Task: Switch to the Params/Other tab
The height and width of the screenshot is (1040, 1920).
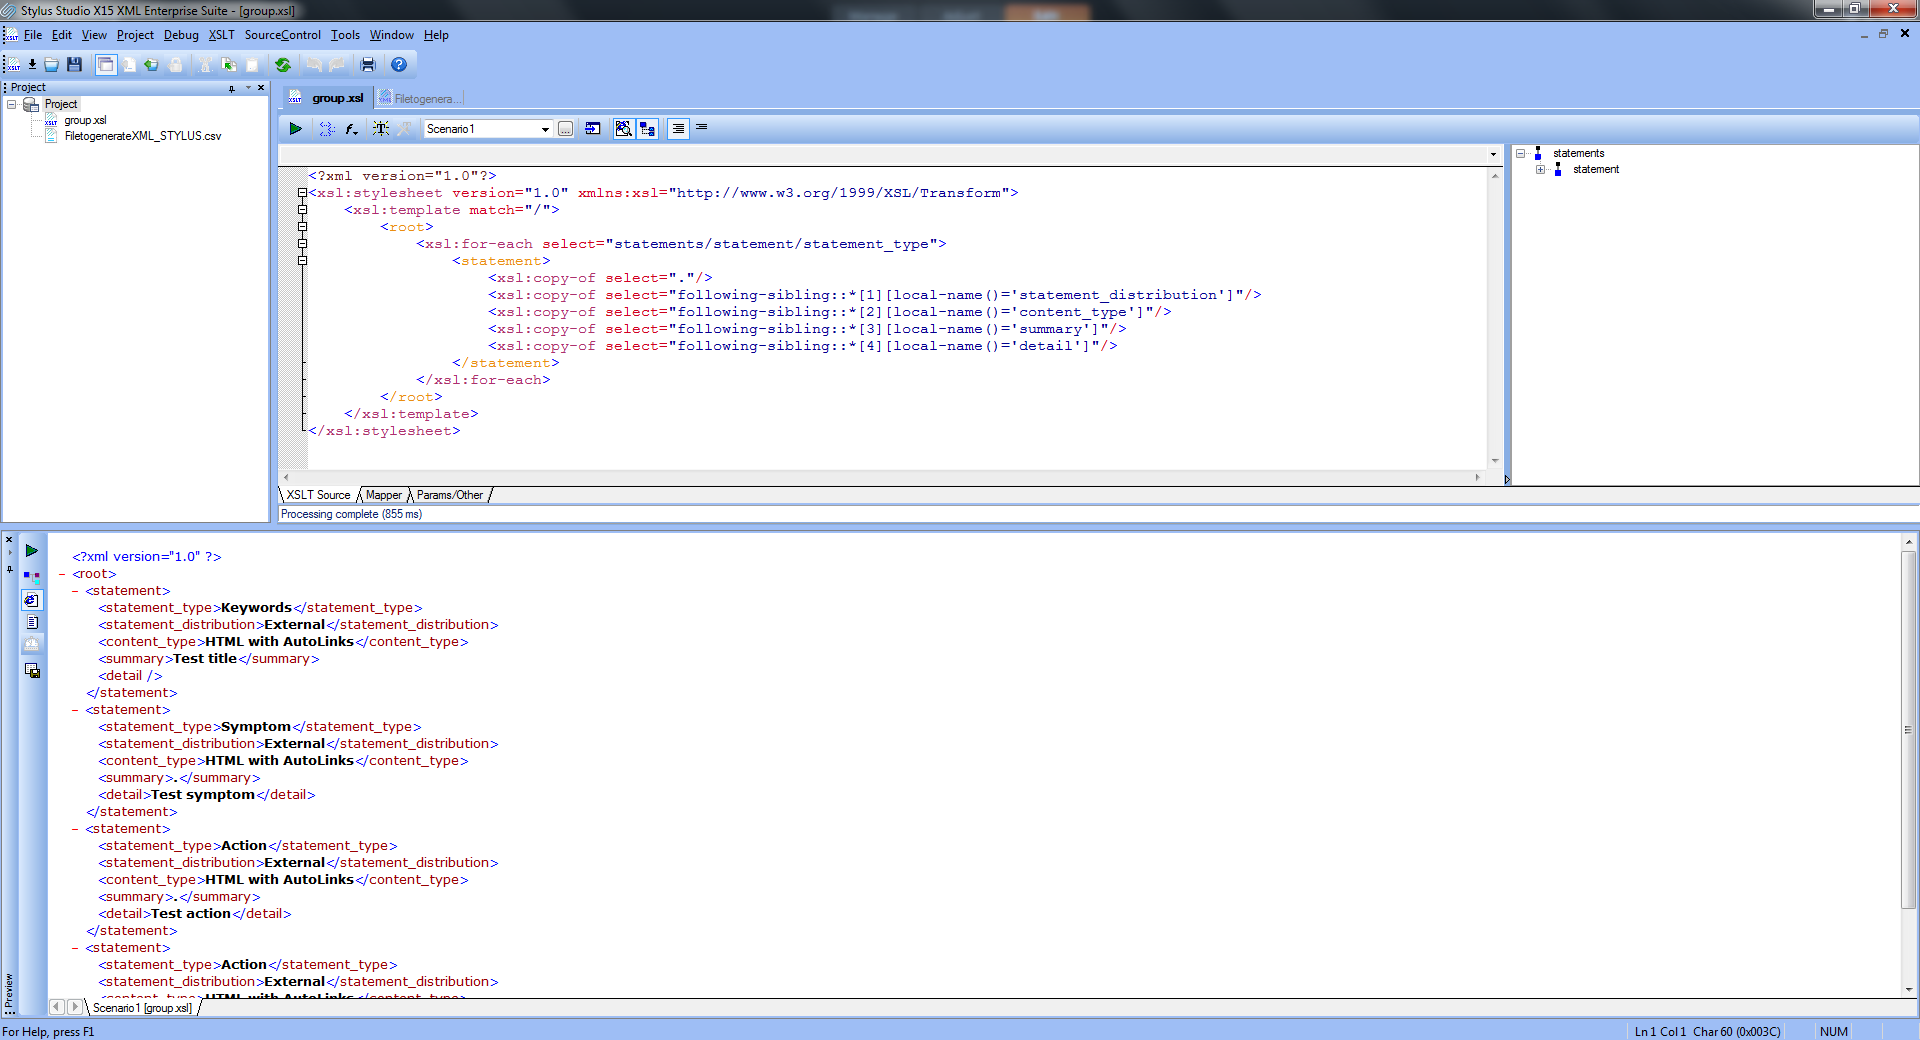Action: coord(449,495)
